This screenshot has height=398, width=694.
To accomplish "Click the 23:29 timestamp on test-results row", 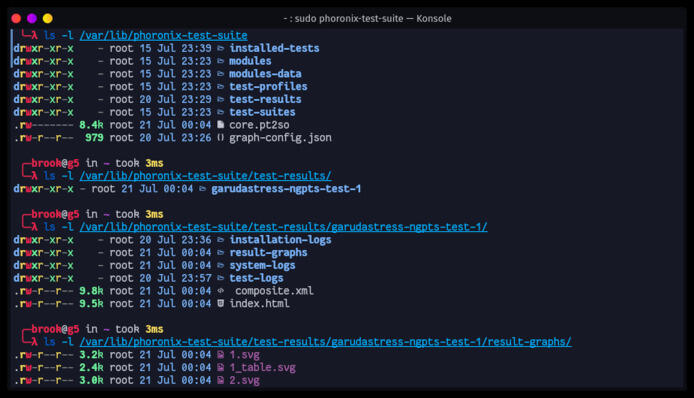I will point(197,100).
